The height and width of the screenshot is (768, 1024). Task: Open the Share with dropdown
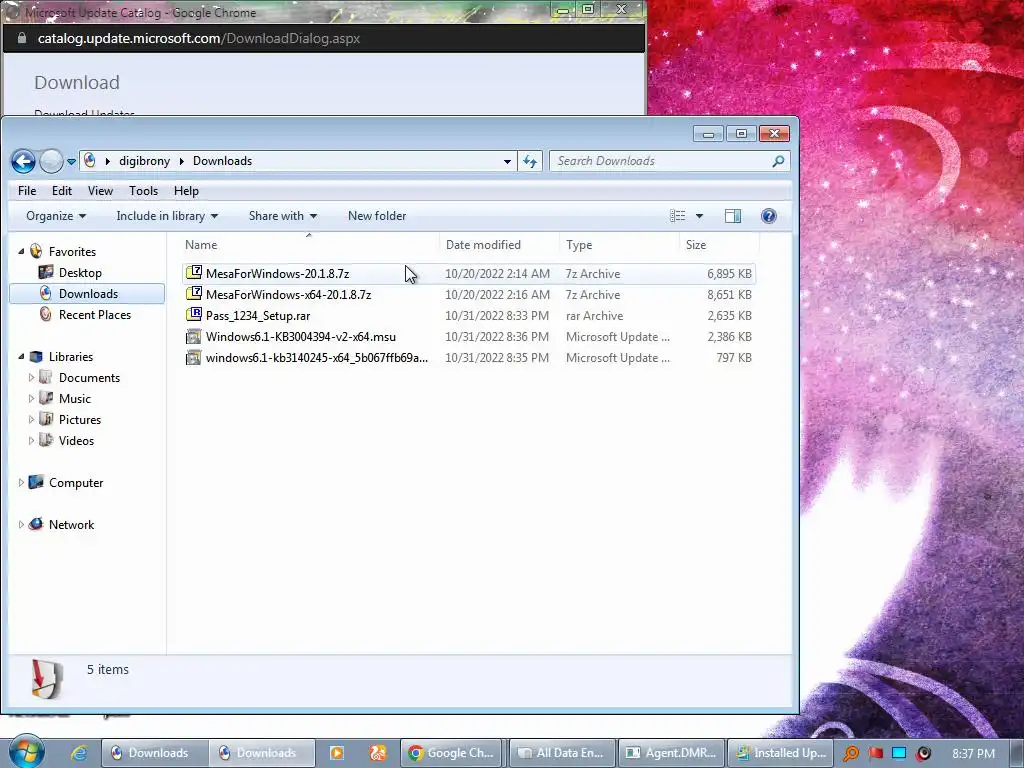(283, 216)
